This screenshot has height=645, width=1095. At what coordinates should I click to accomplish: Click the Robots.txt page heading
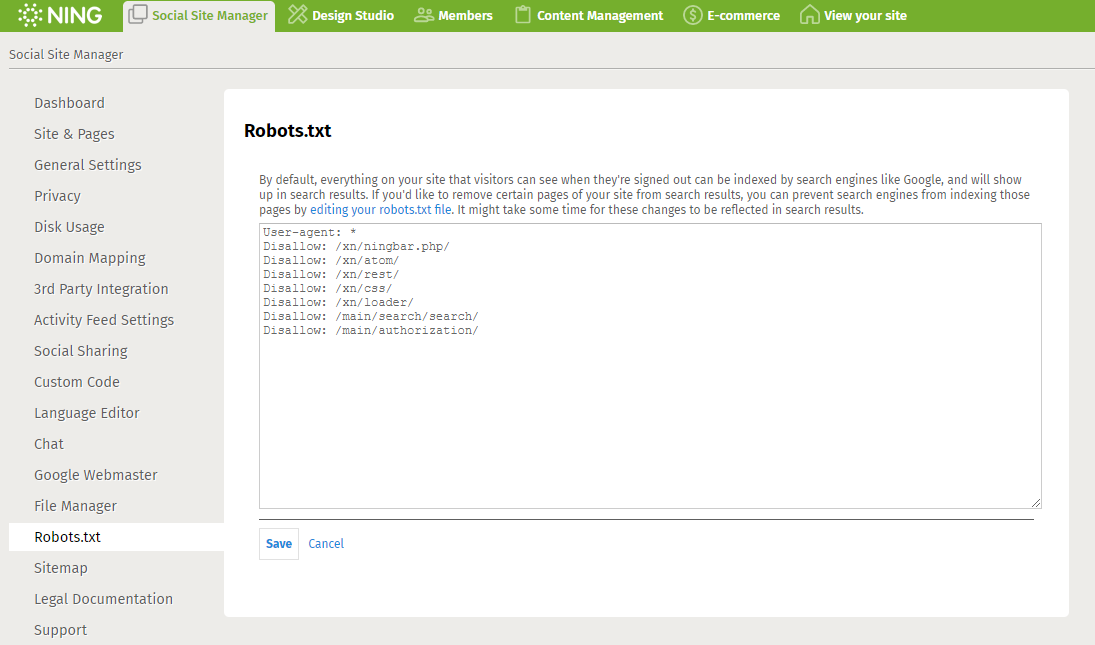(288, 131)
